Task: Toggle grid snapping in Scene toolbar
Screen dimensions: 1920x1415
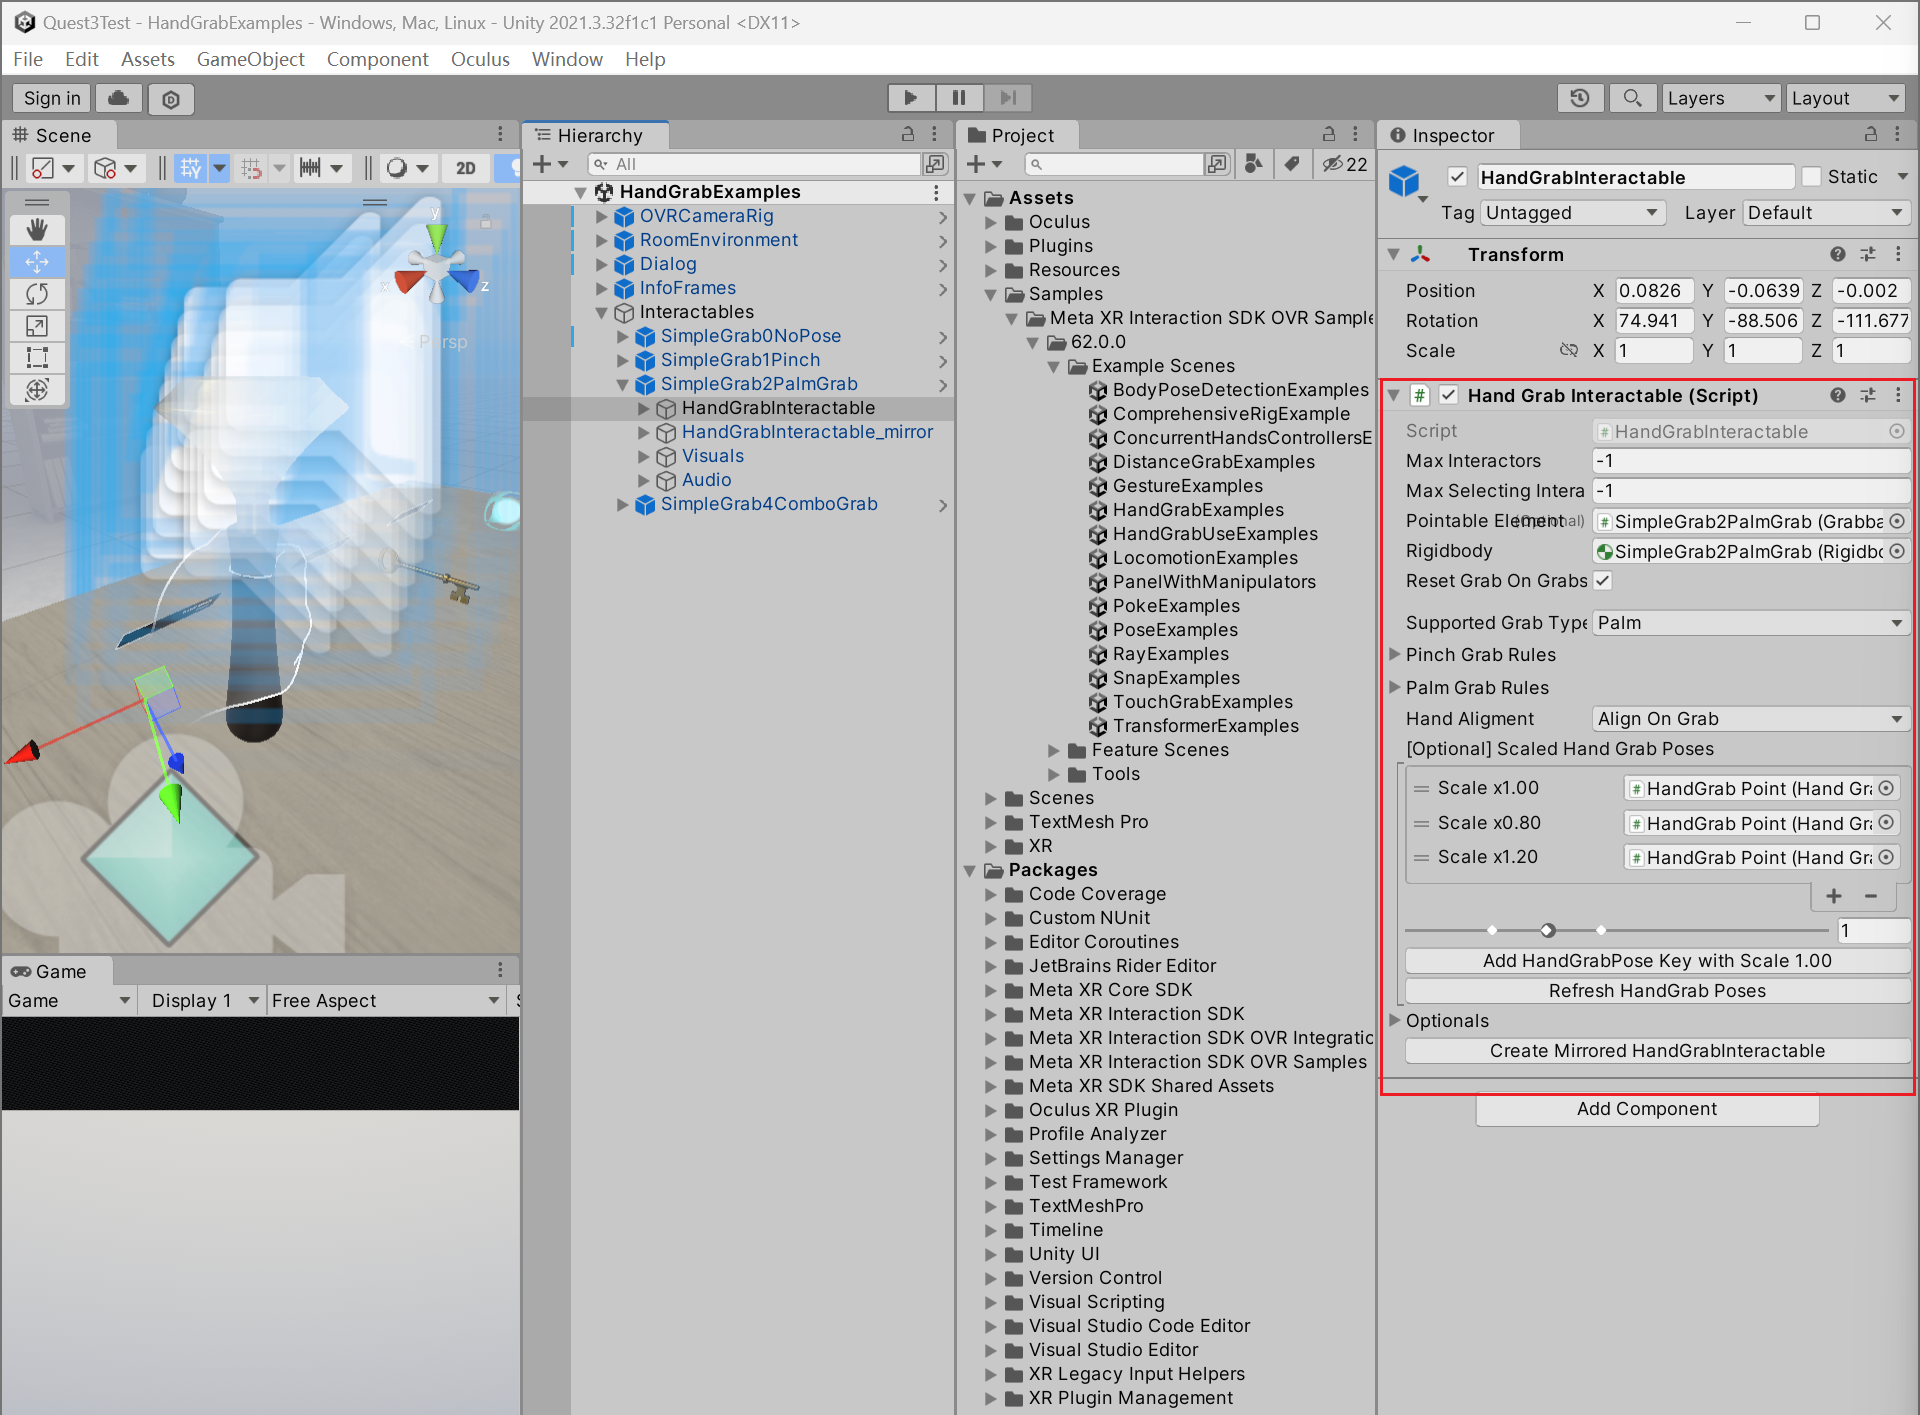Action: point(251,168)
